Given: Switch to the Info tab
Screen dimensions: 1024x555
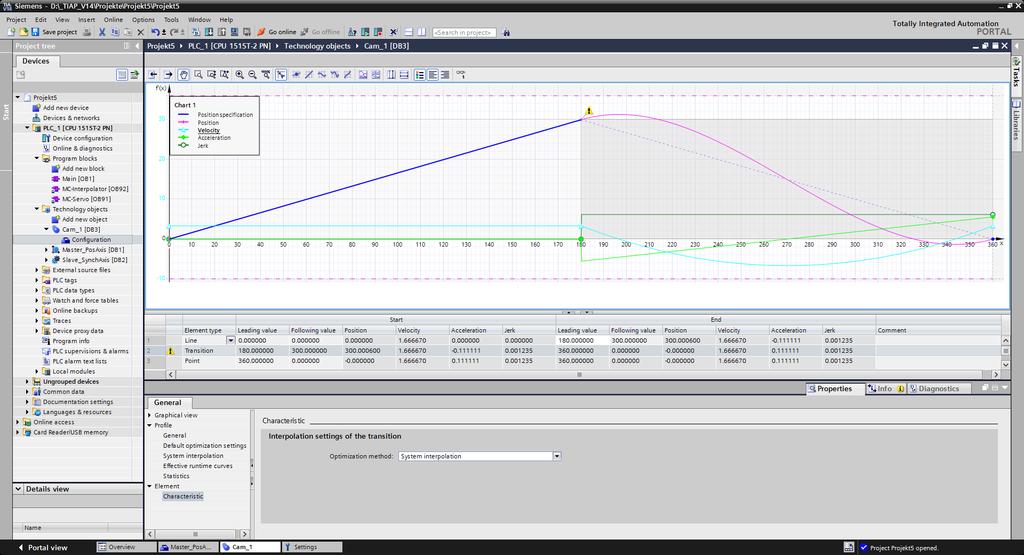Looking at the screenshot, I should 885,388.
